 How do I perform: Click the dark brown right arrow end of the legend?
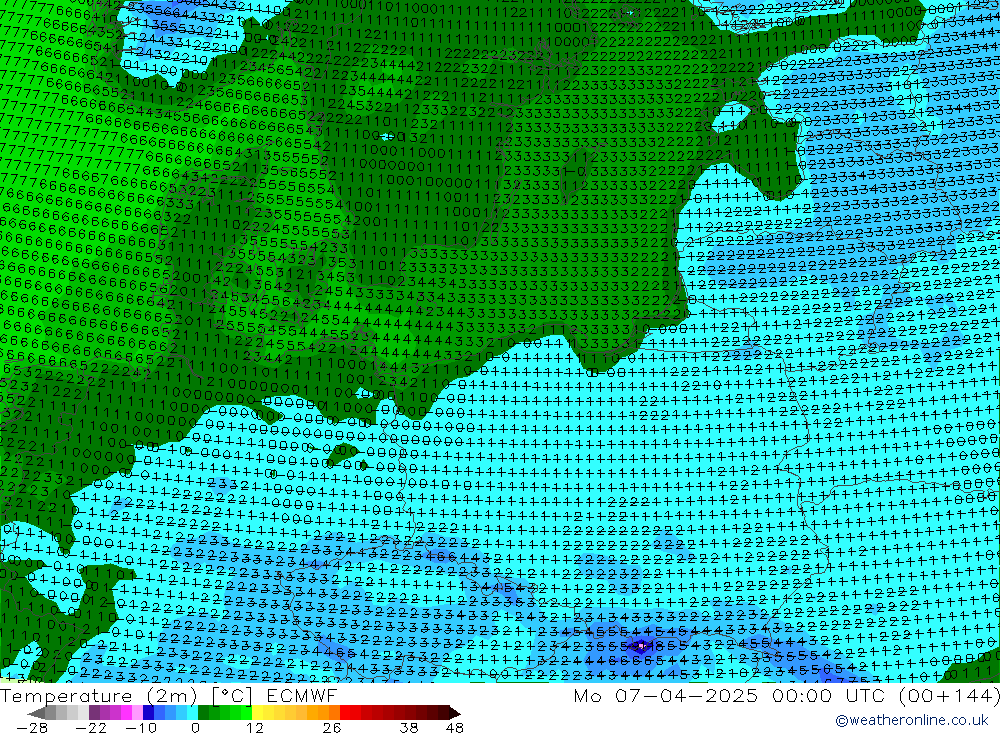click(x=455, y=713)
